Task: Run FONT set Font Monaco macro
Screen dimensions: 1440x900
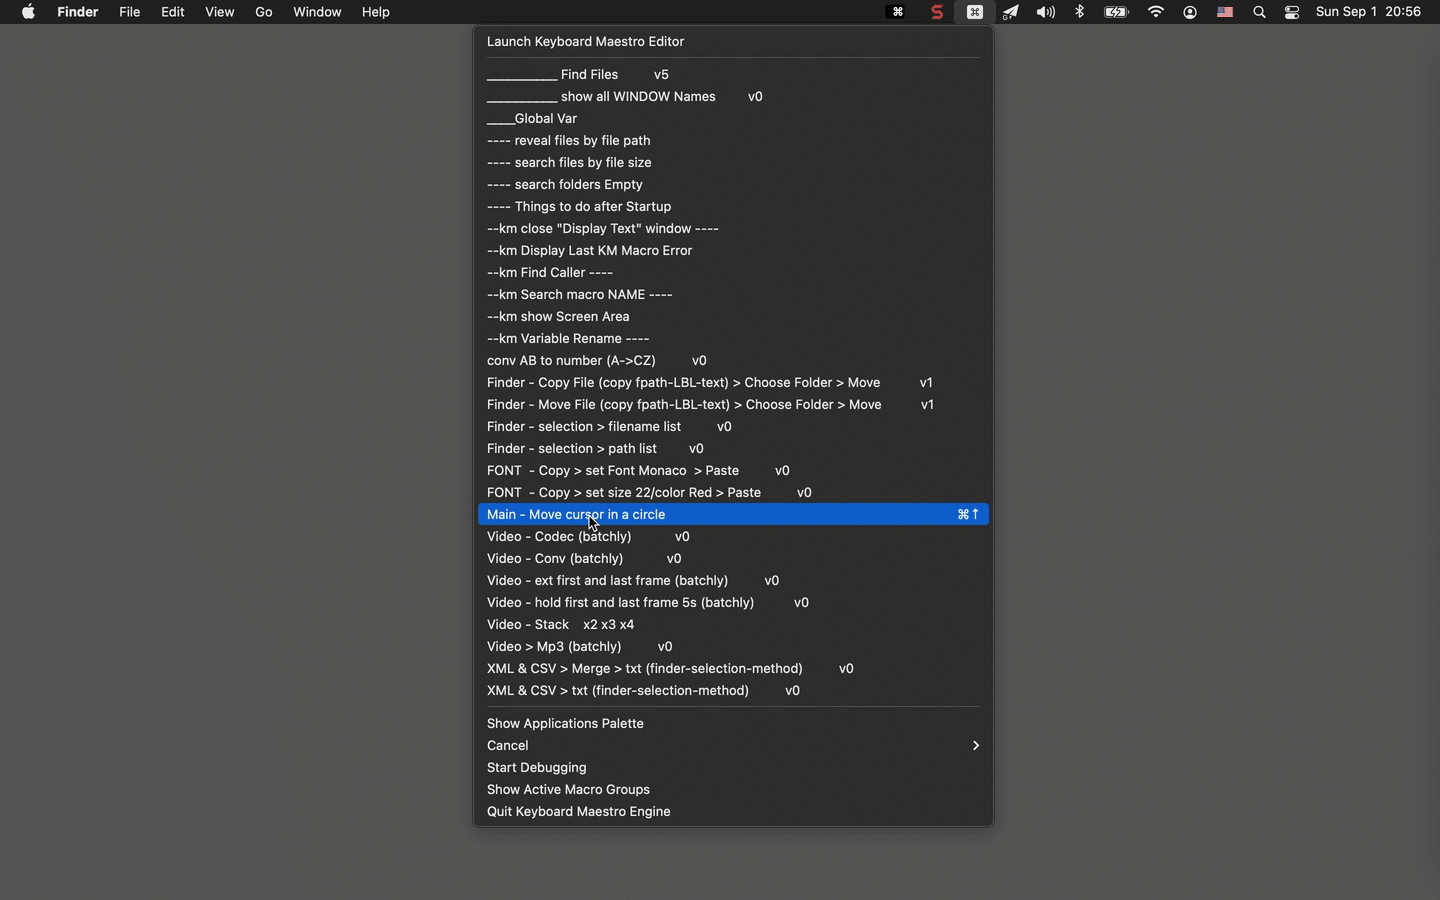Action: pos(733,471)
